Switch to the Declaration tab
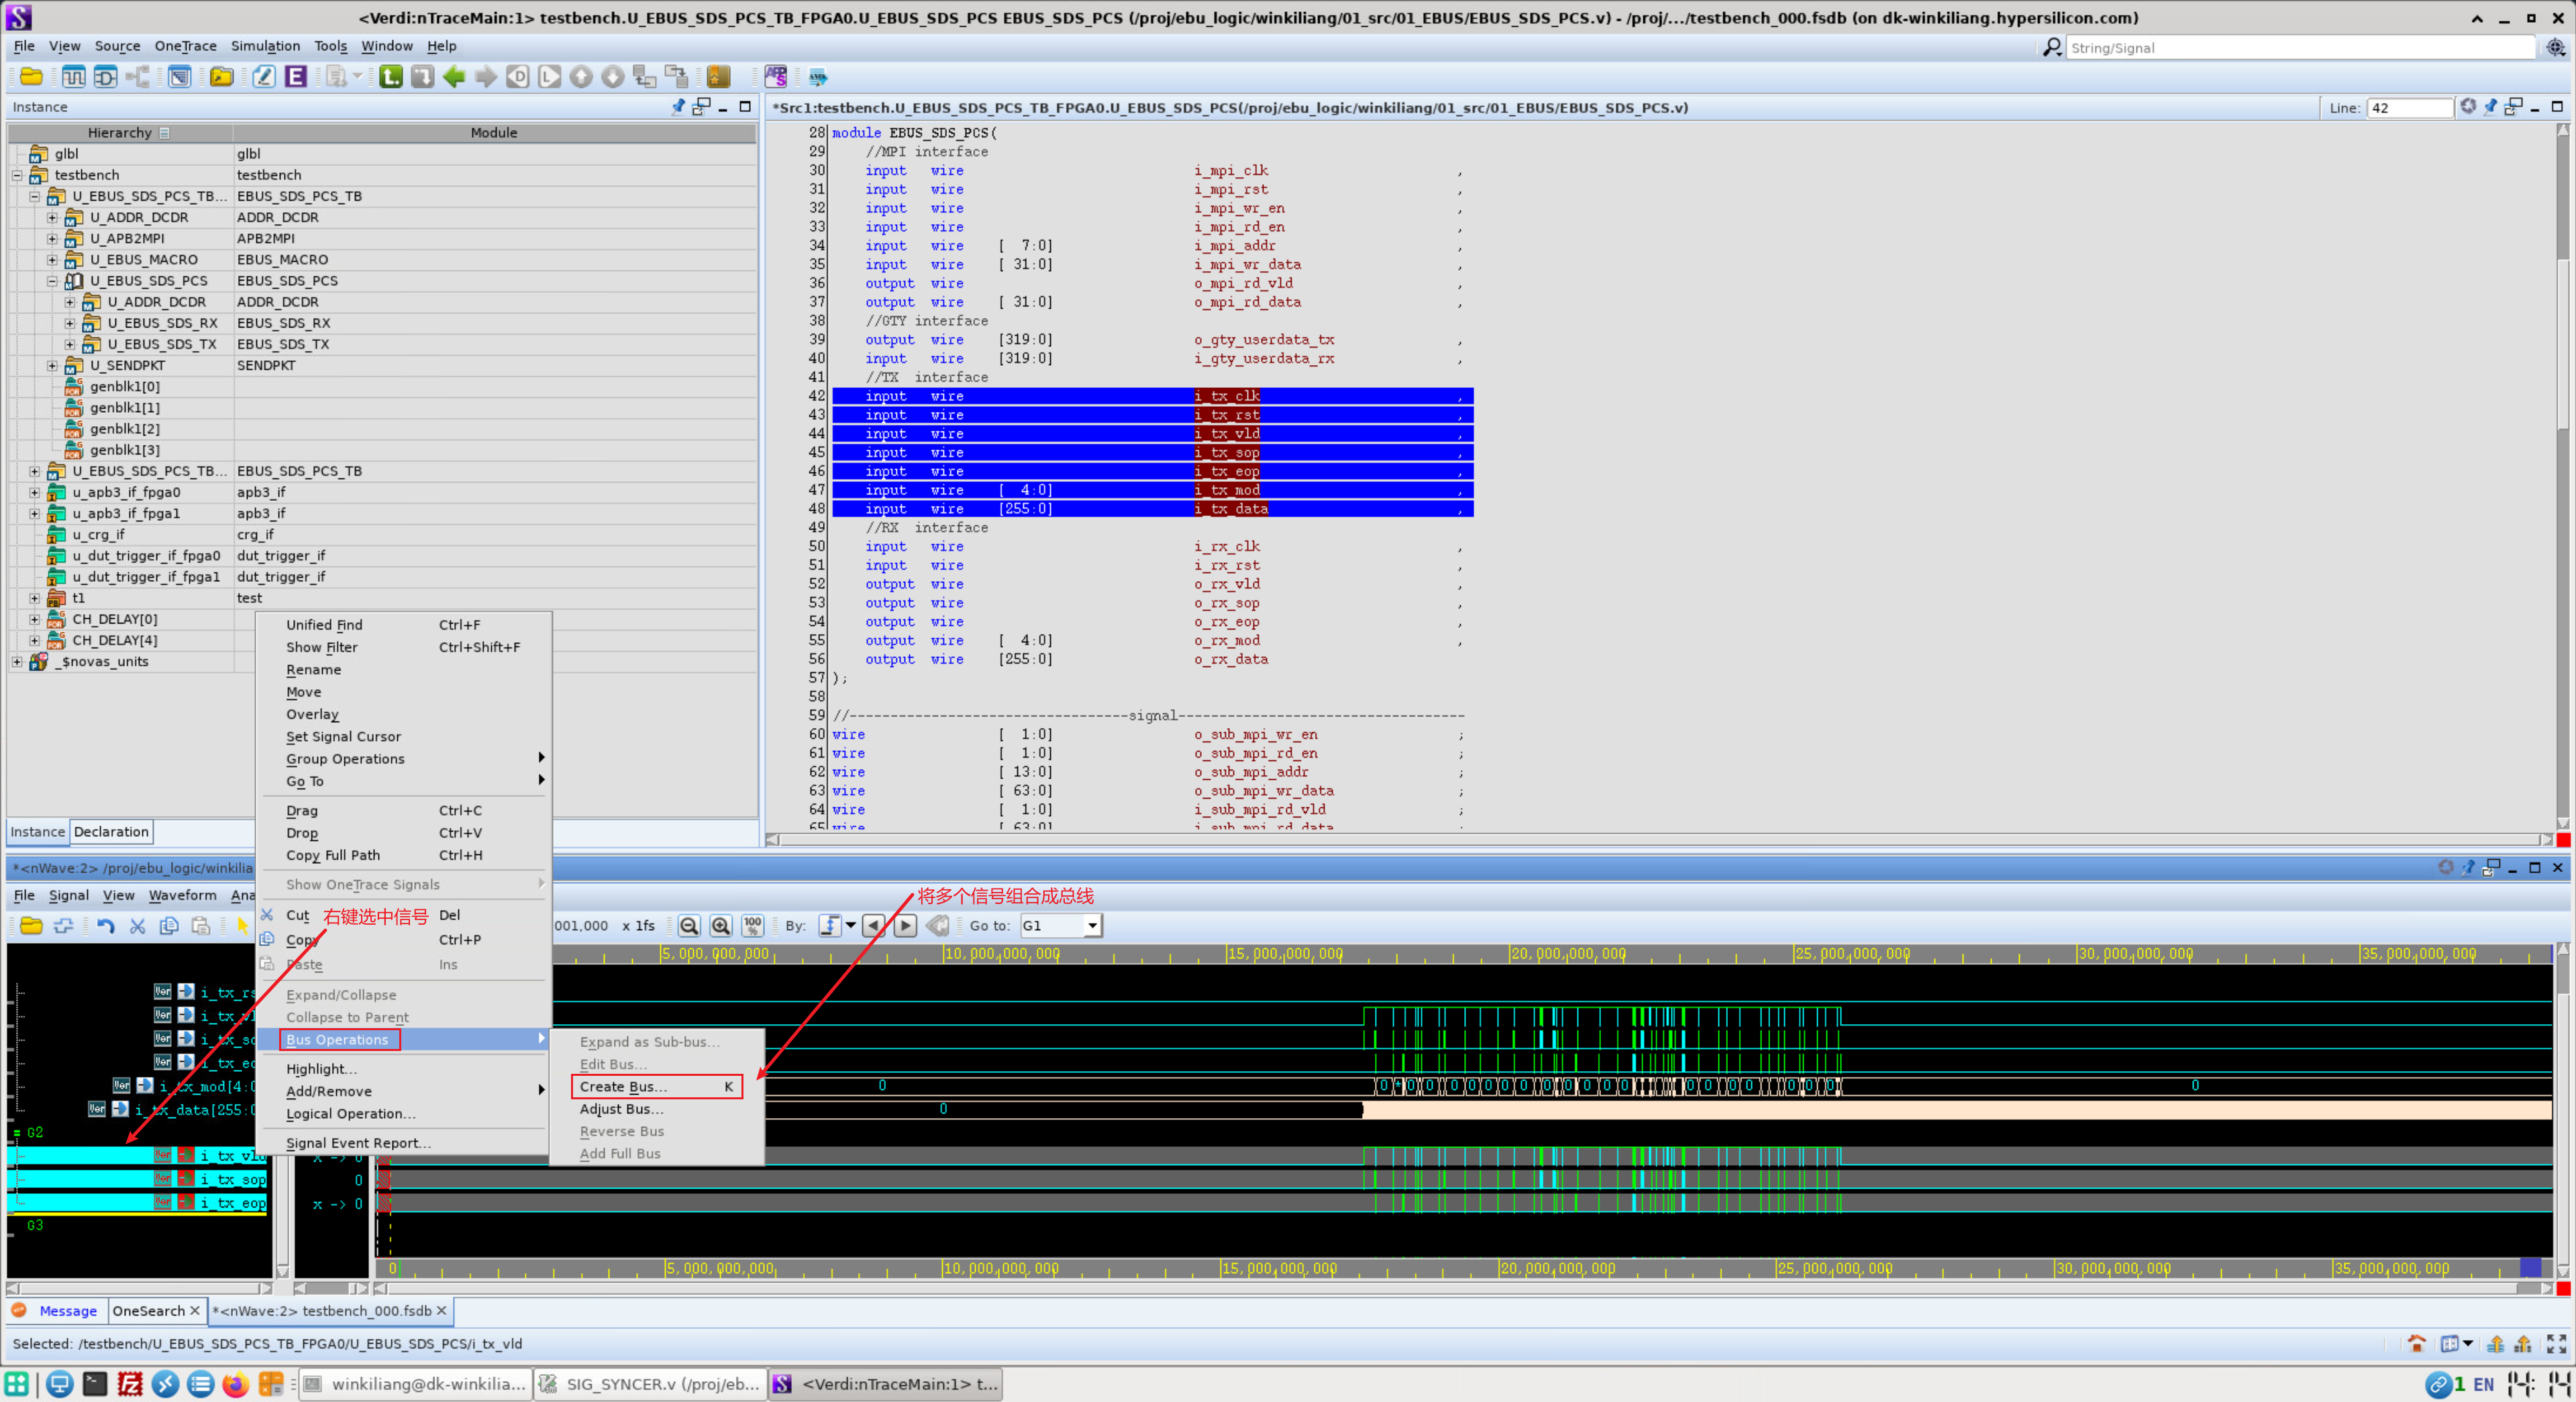 point(111,832)
